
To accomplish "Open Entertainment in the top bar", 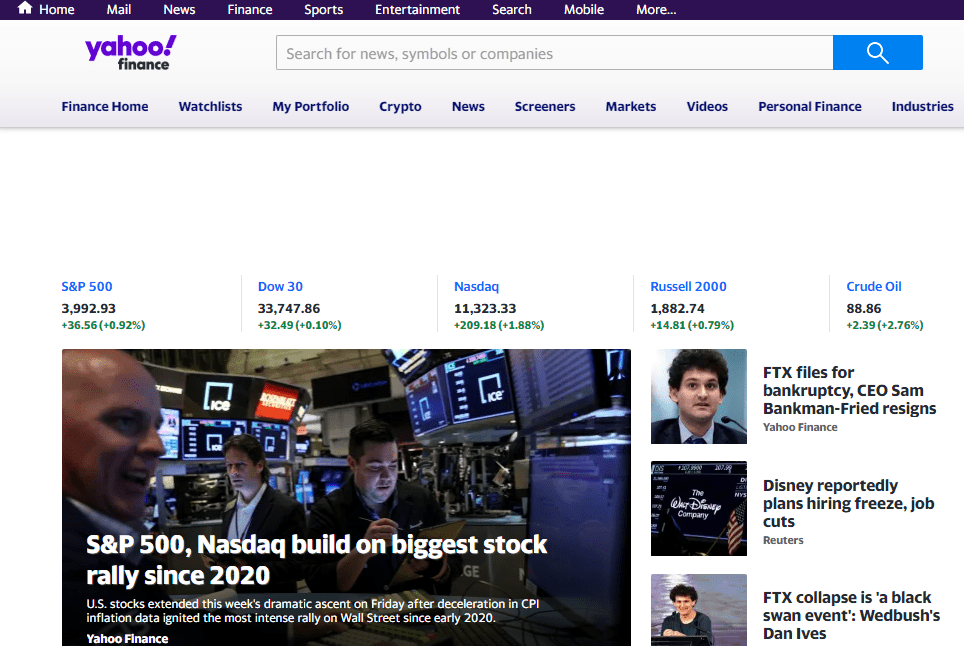I will coord(417,10).
